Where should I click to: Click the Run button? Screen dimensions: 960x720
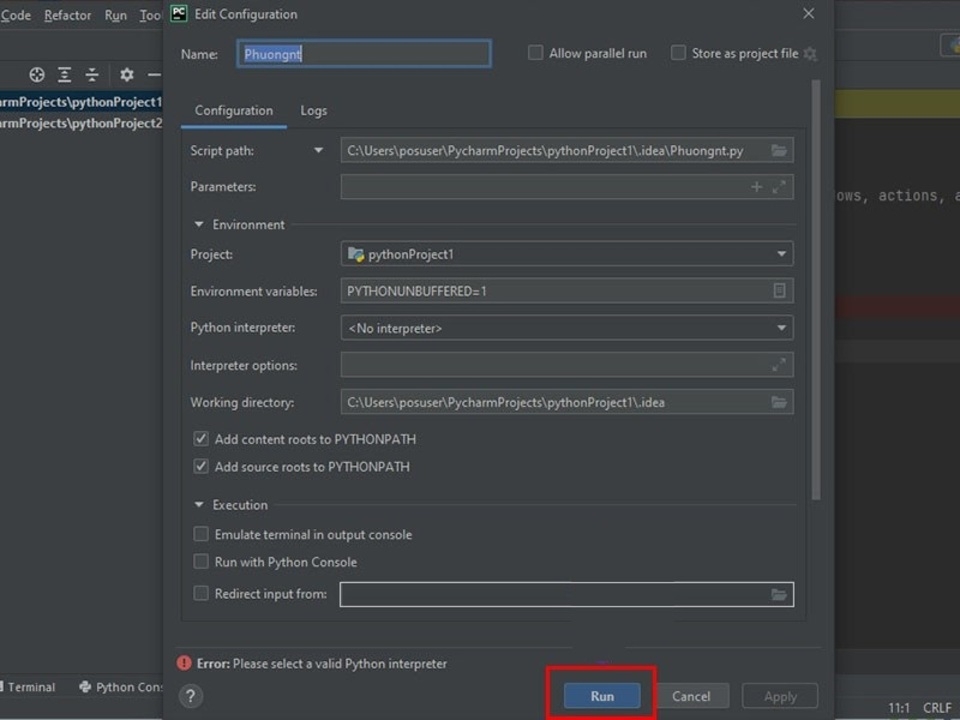point(600,695)
